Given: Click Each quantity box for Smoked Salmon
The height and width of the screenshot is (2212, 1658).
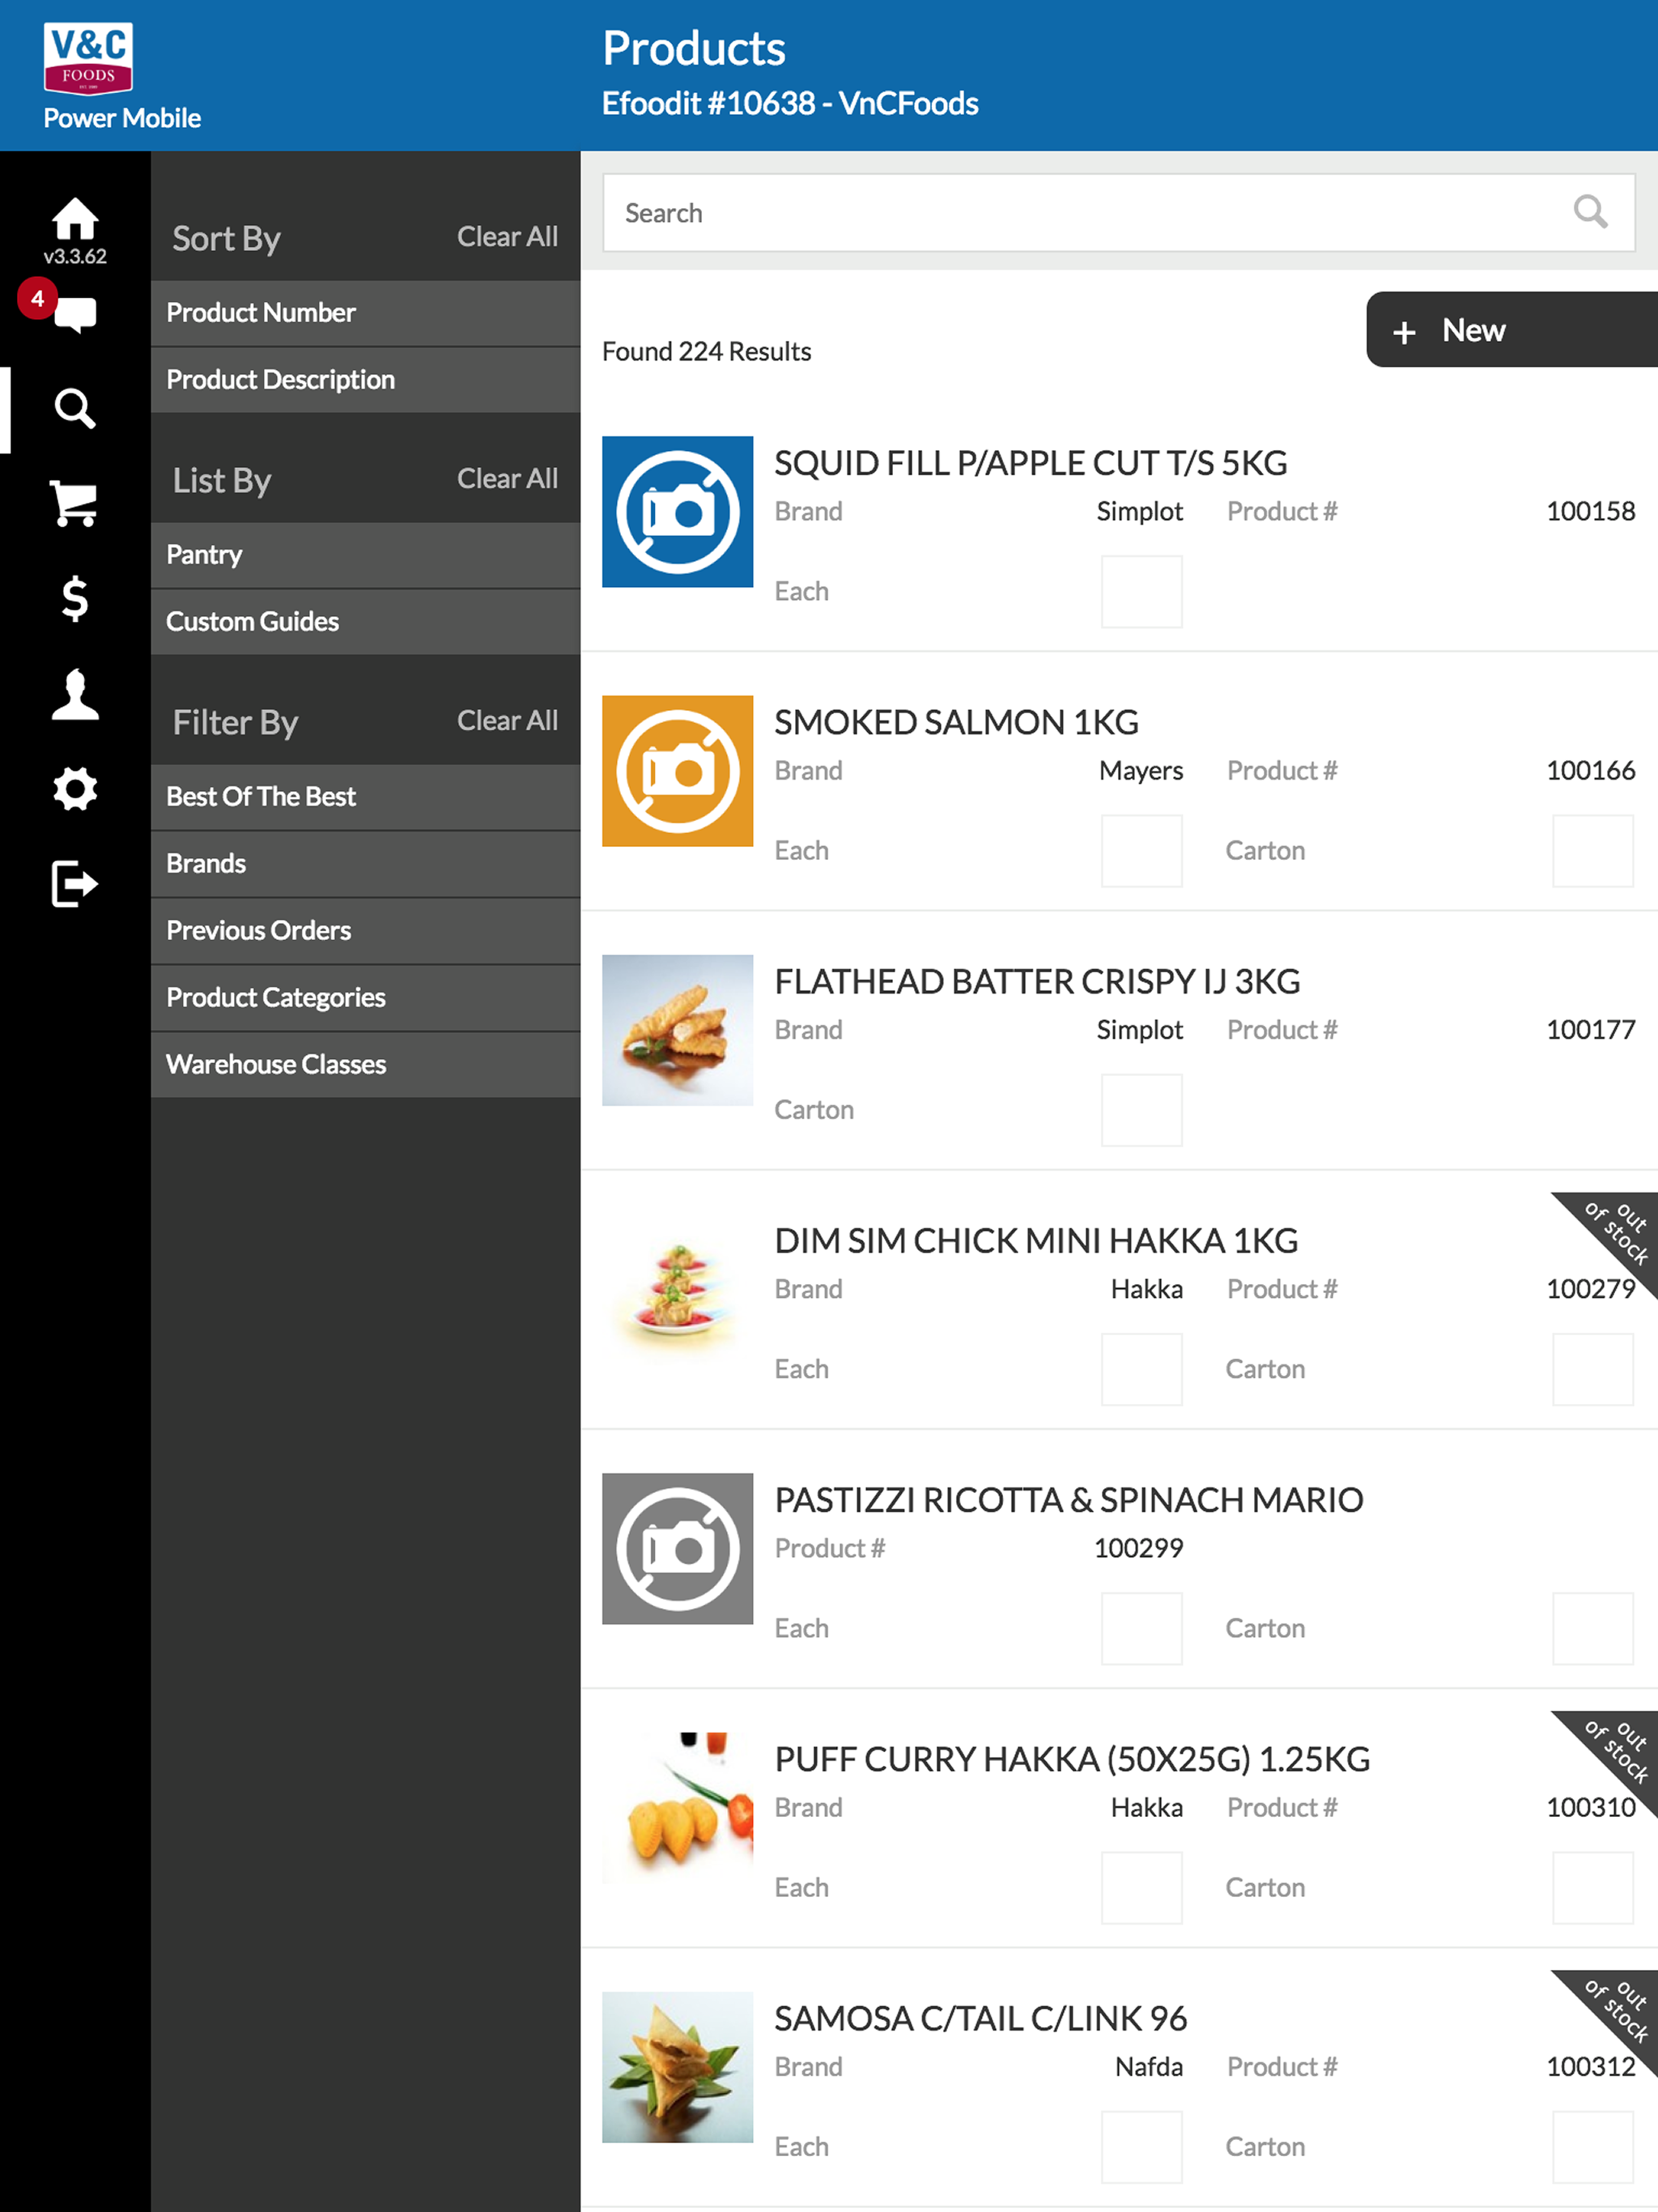Looking at the screenshot, I should [1141, 851].
